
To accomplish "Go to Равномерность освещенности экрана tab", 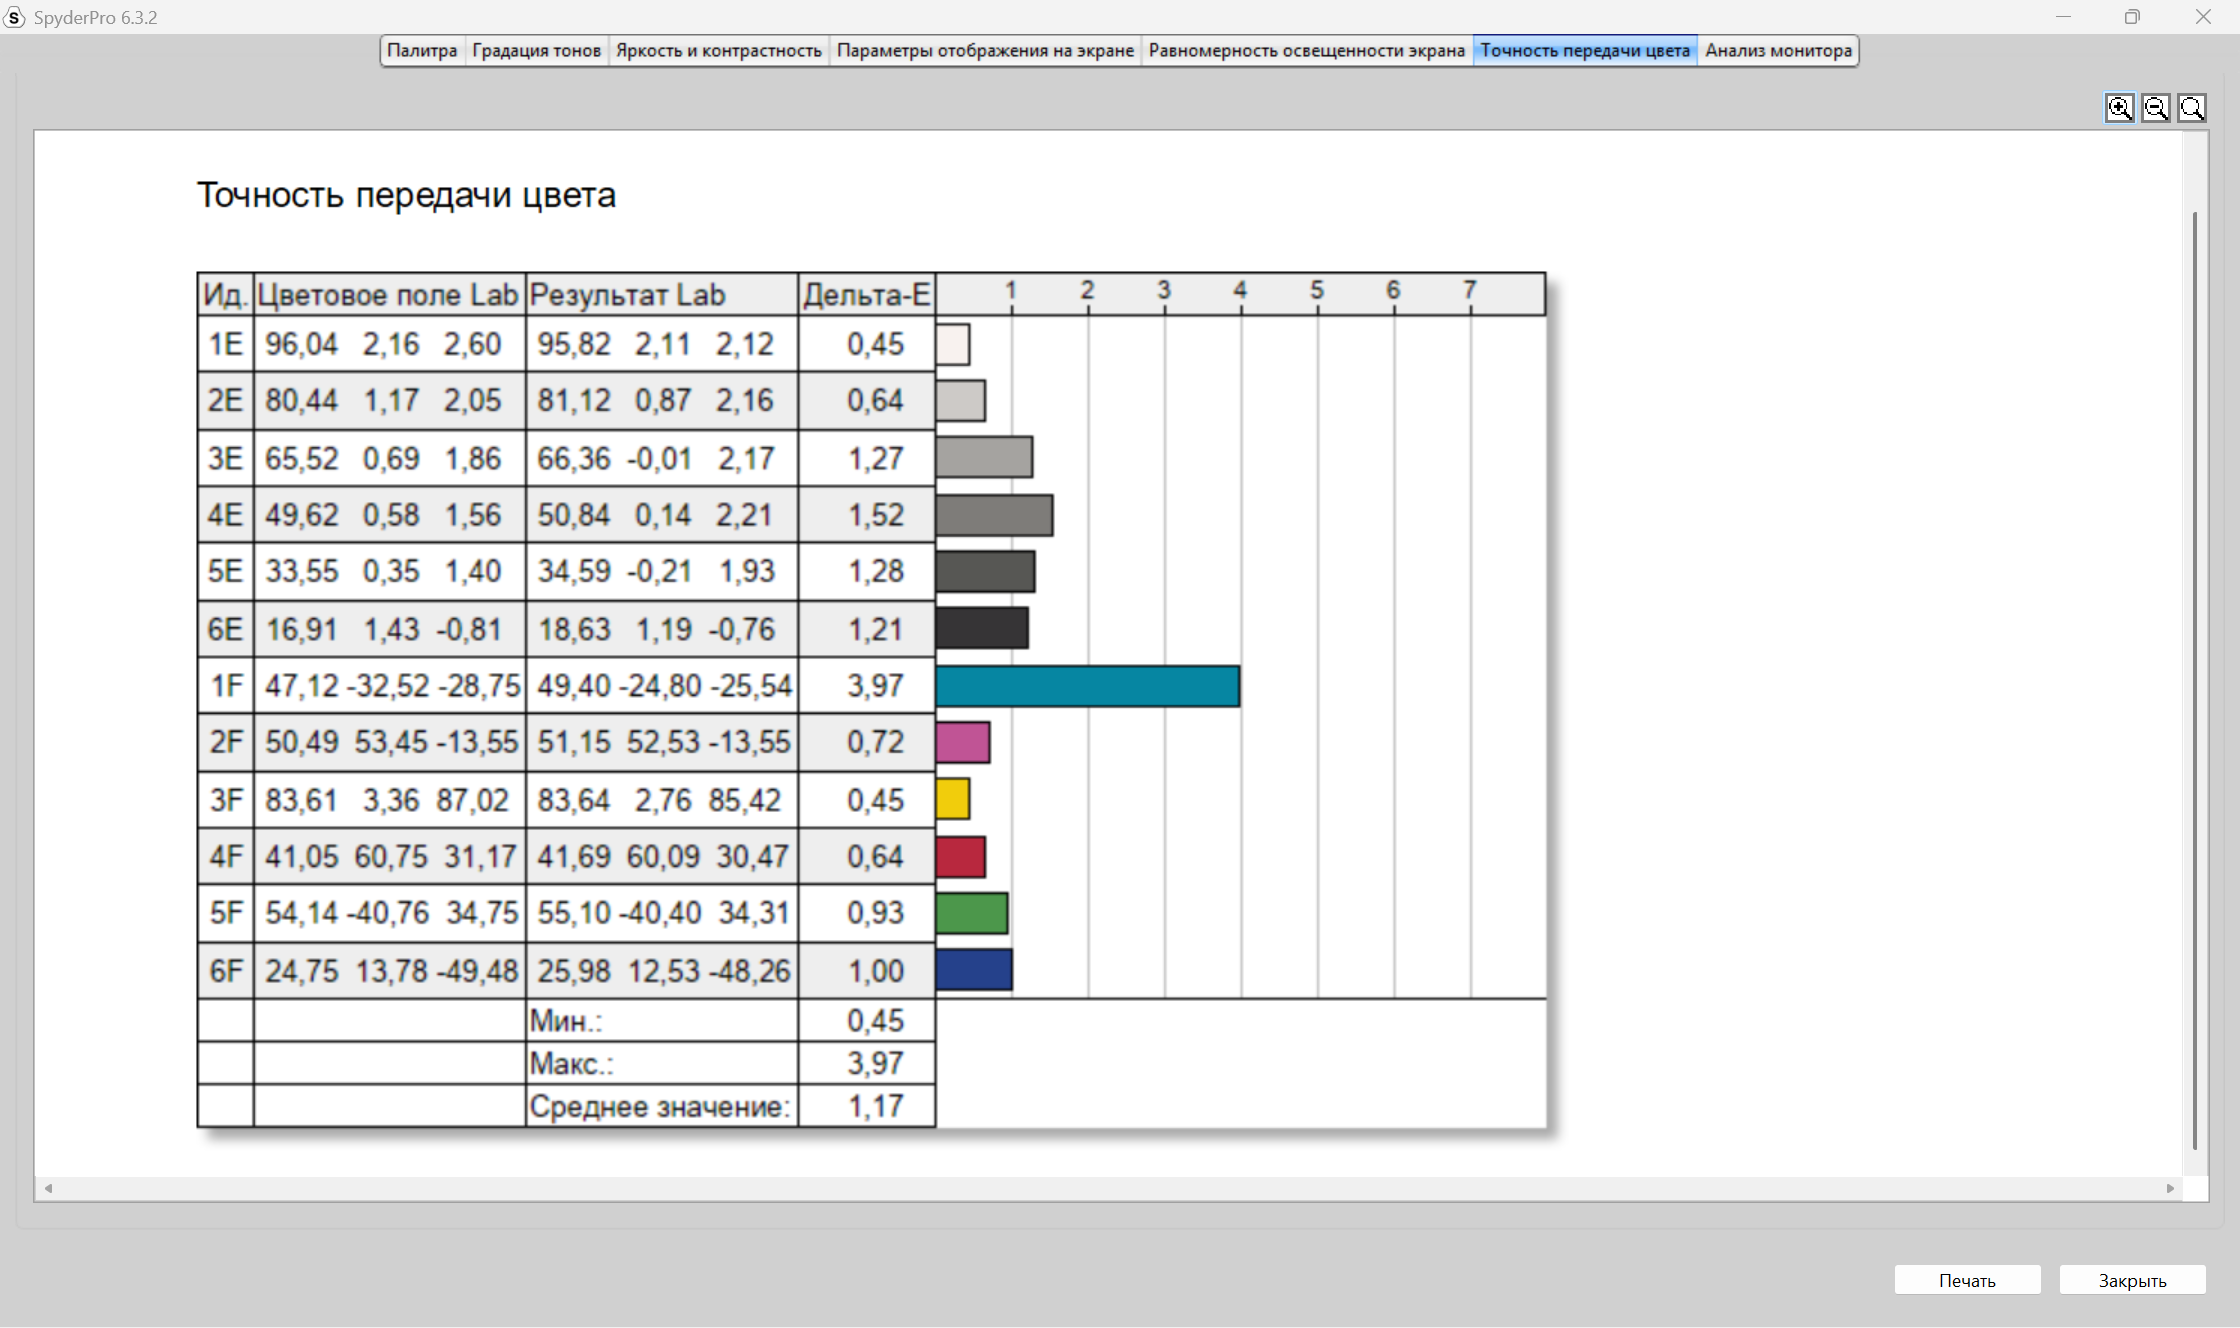I will 1306,50.
